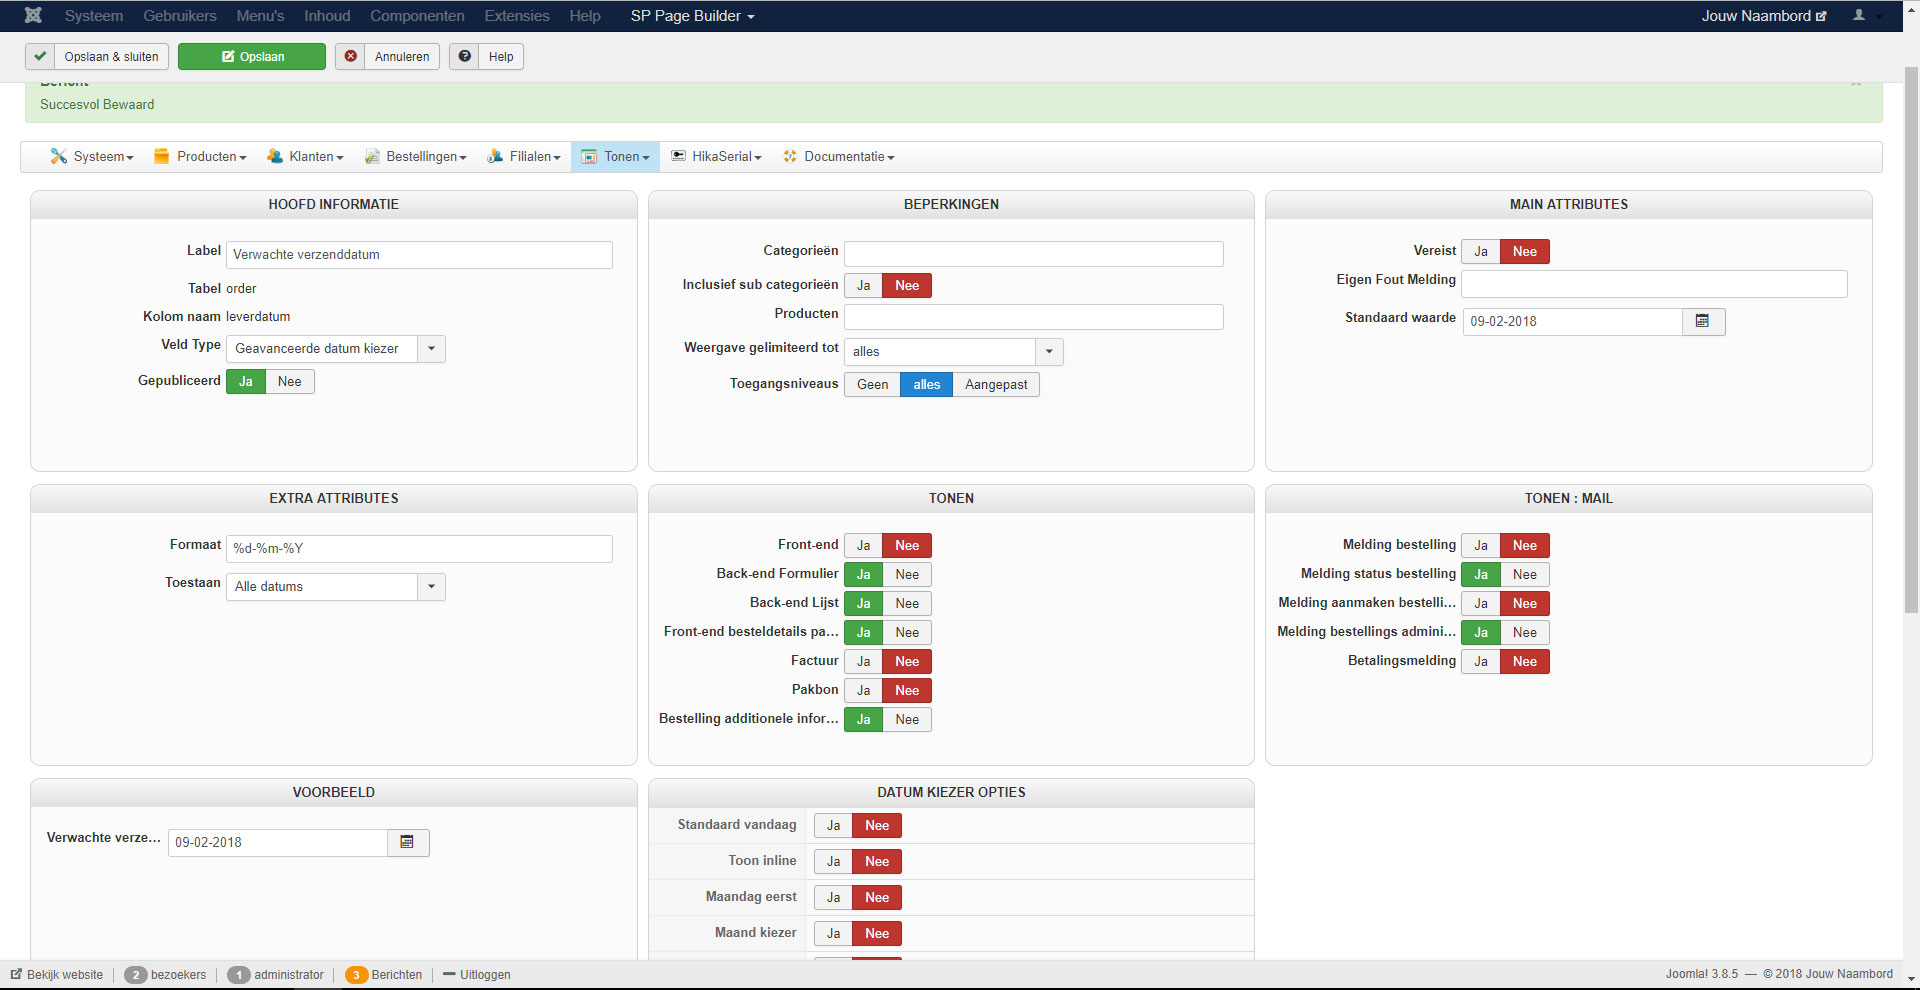Set Toon inline to Ja
Screen dimensions: 1920x990
(x=833, y=861)
